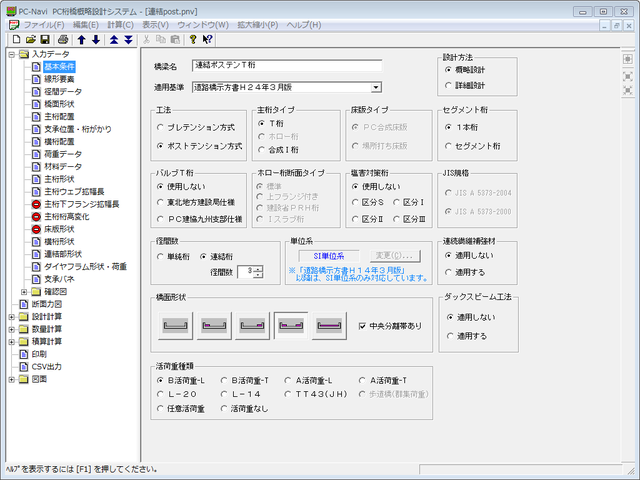Toggle the 中央分離帯あり checkbox

[363, 325]
